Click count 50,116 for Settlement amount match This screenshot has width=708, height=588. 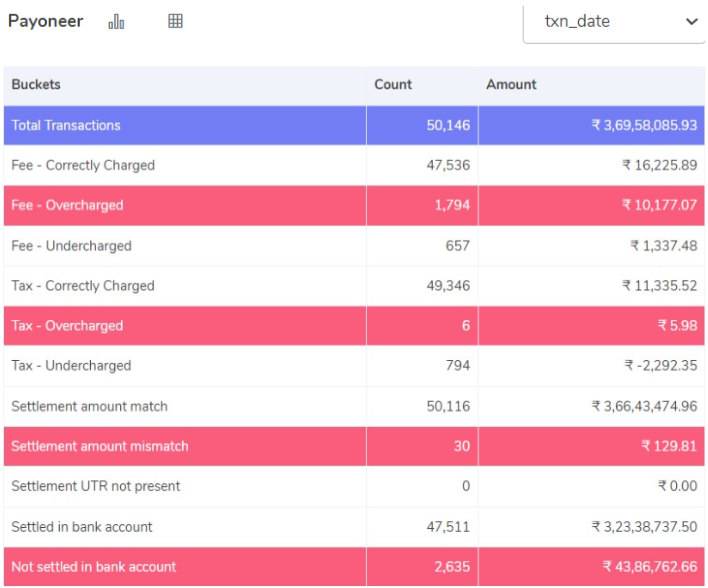[448, 406]
